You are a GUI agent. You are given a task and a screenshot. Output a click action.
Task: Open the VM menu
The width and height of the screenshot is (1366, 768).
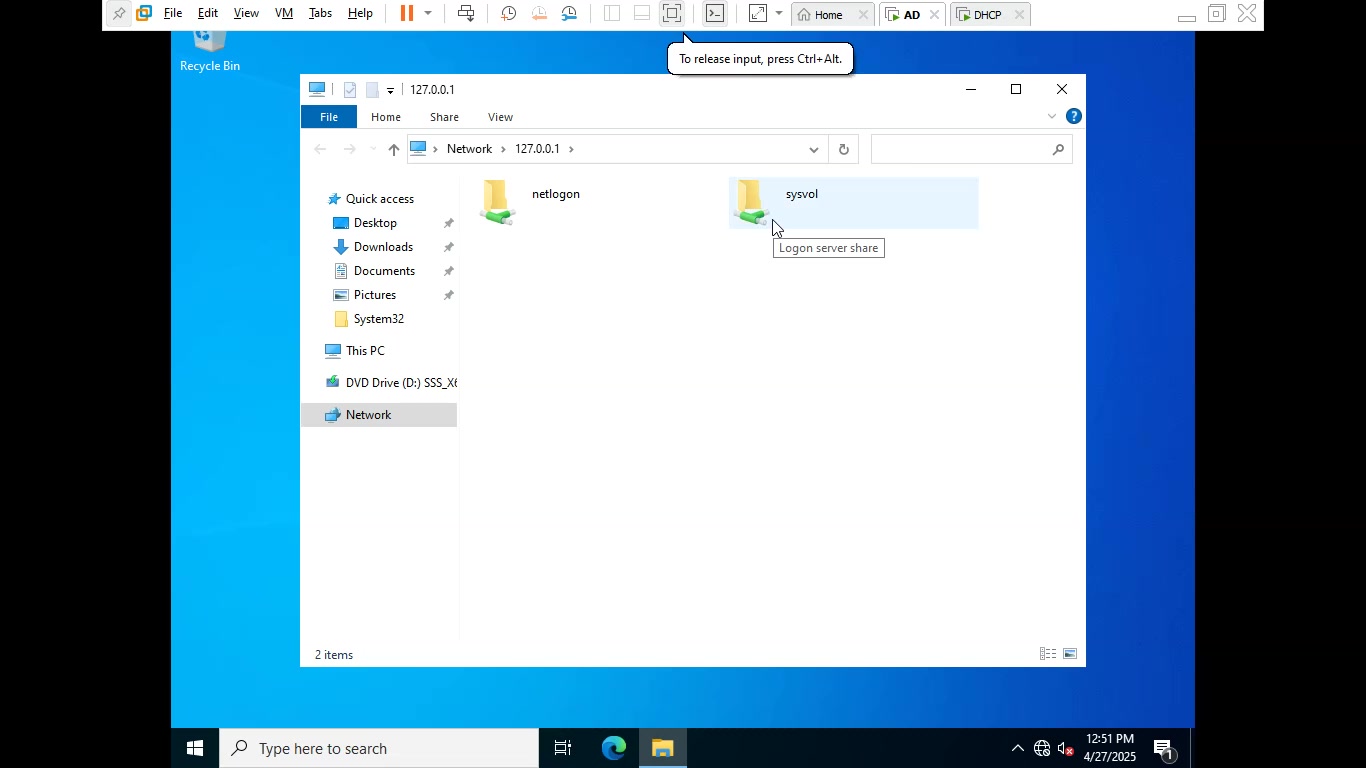(x=284, y=14)
